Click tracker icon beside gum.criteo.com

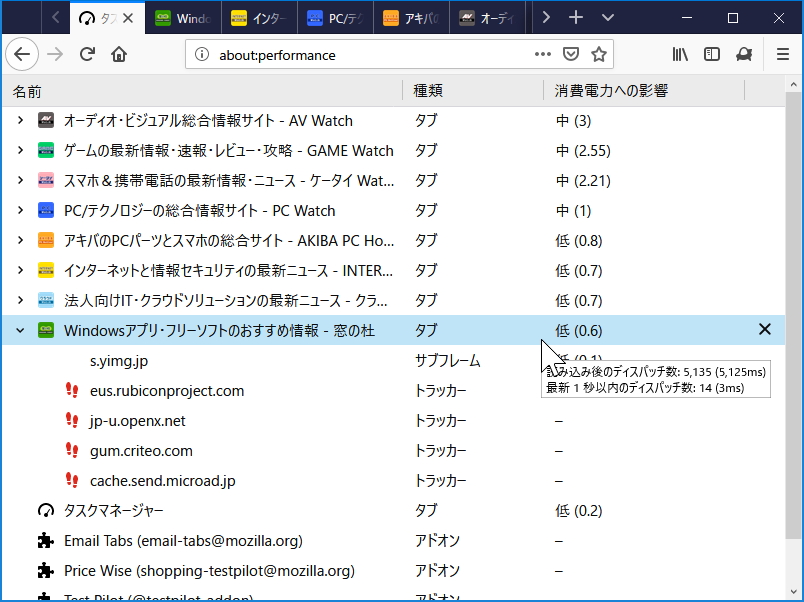(72, 450)
